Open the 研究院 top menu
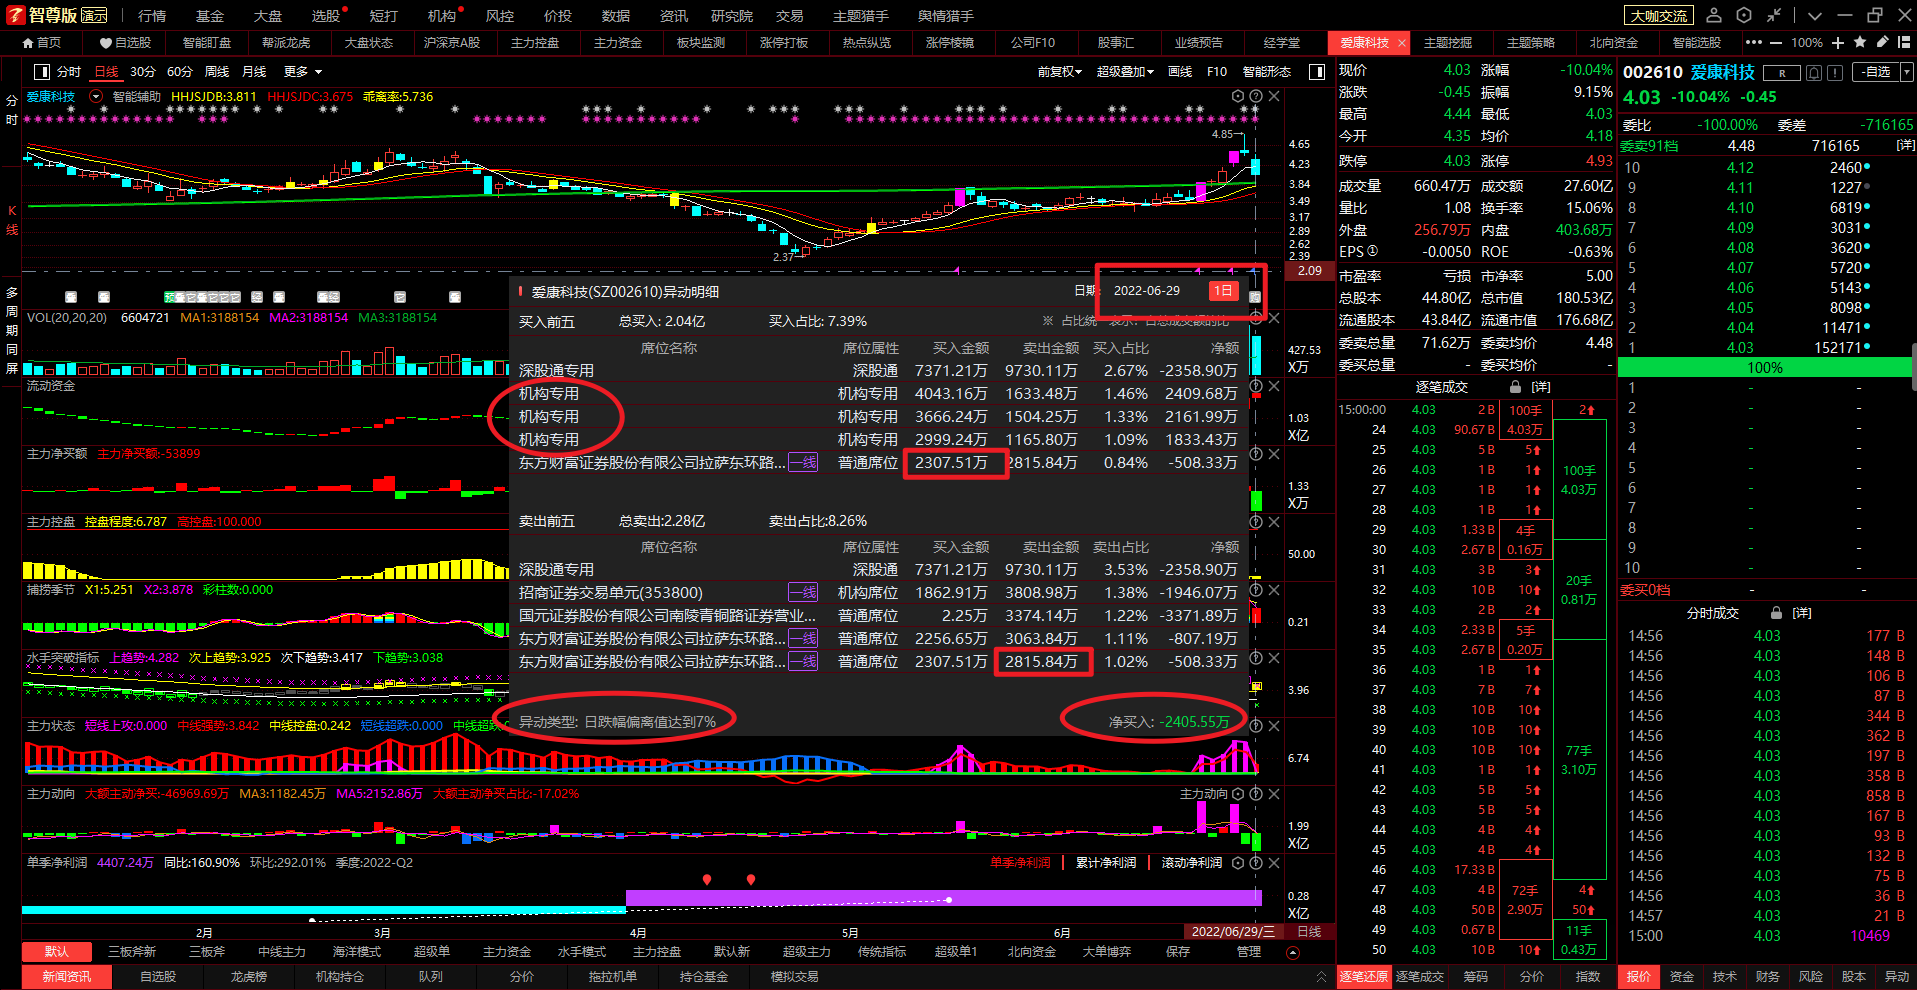The height and width of the screenshot is (990, 1917). [x=732, y=16]
